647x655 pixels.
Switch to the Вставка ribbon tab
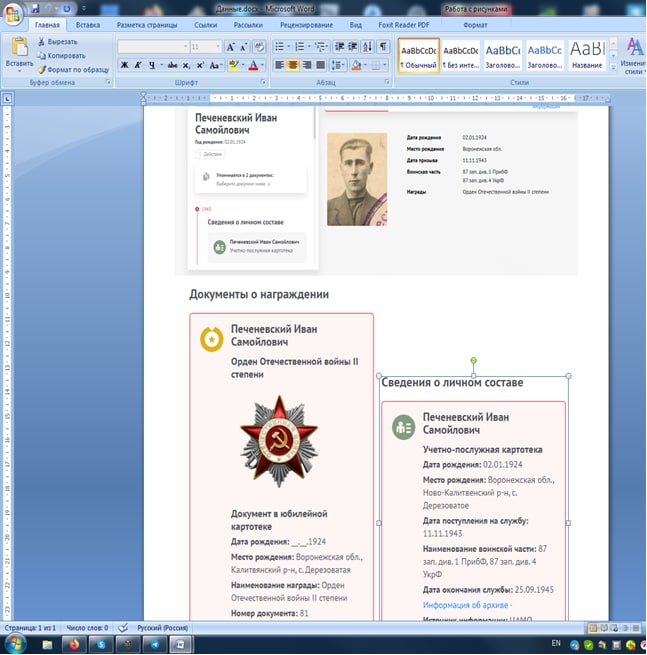click(88, 25)
